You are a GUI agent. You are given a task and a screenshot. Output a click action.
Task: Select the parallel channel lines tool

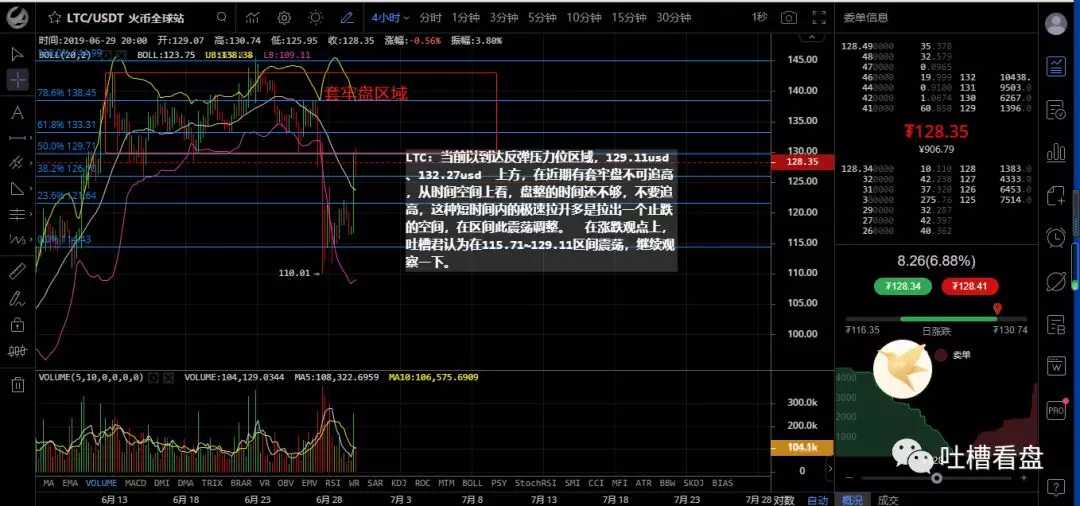[x=17, y=163]
